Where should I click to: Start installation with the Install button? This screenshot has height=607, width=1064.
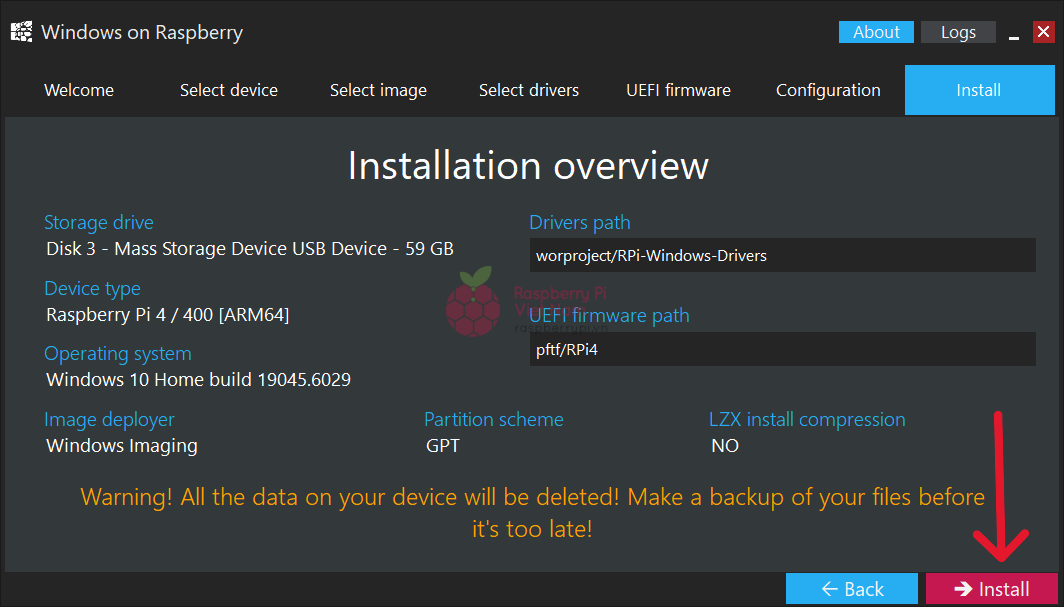(991, 589)
